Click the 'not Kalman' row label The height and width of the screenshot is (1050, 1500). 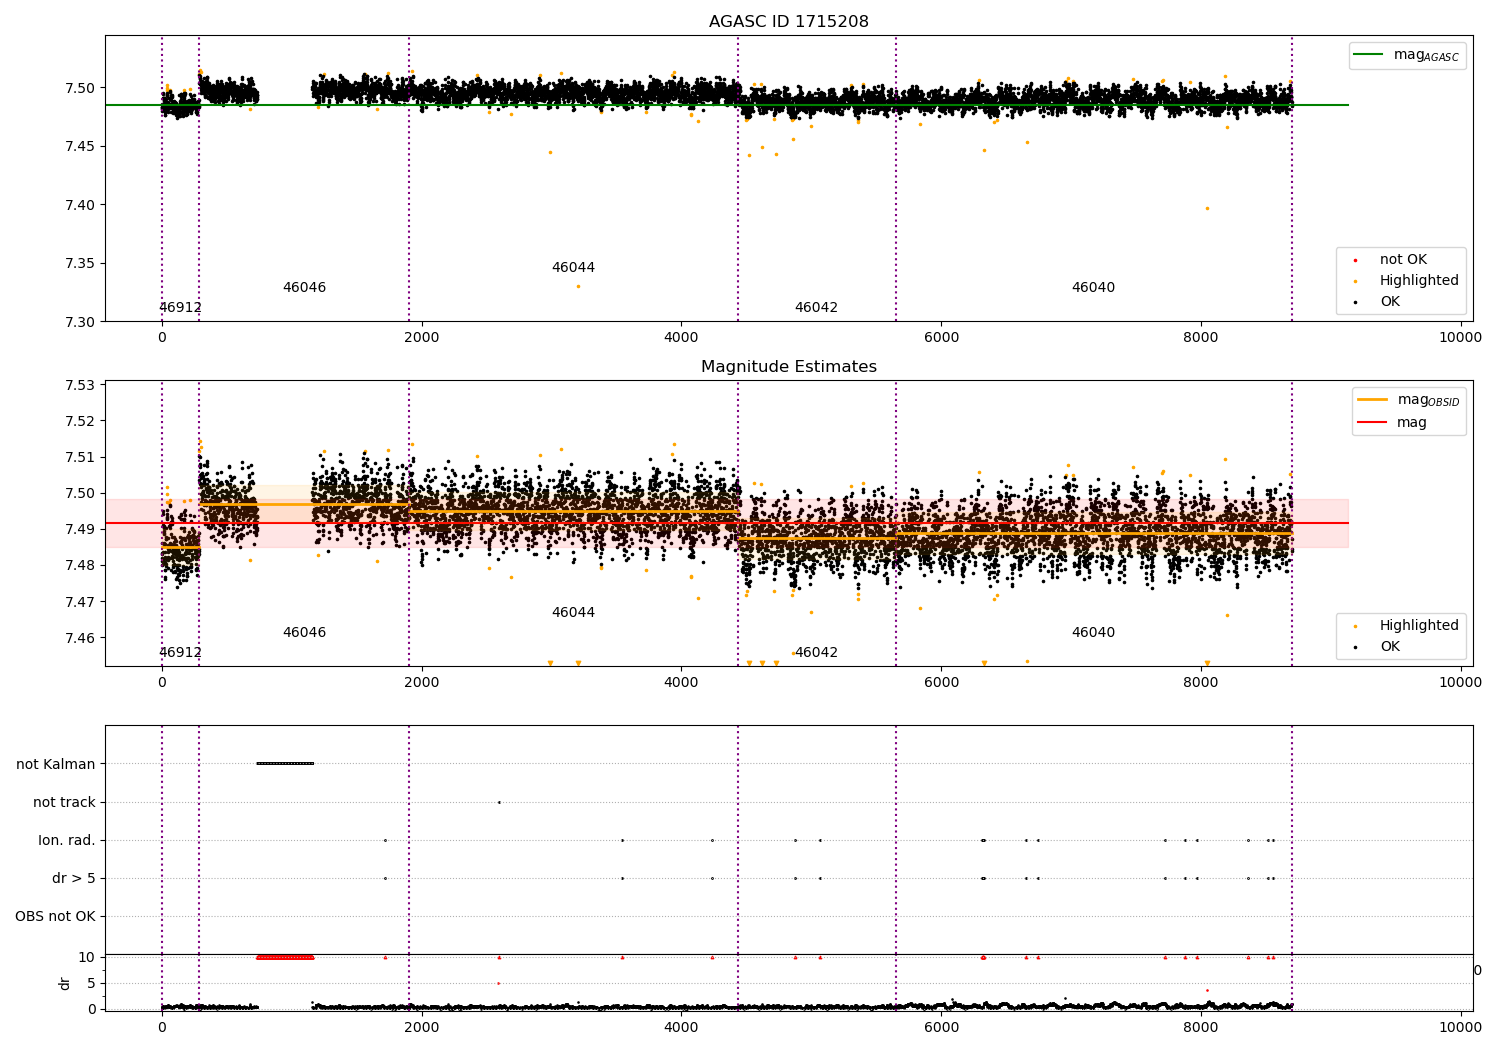coord(56,764)
